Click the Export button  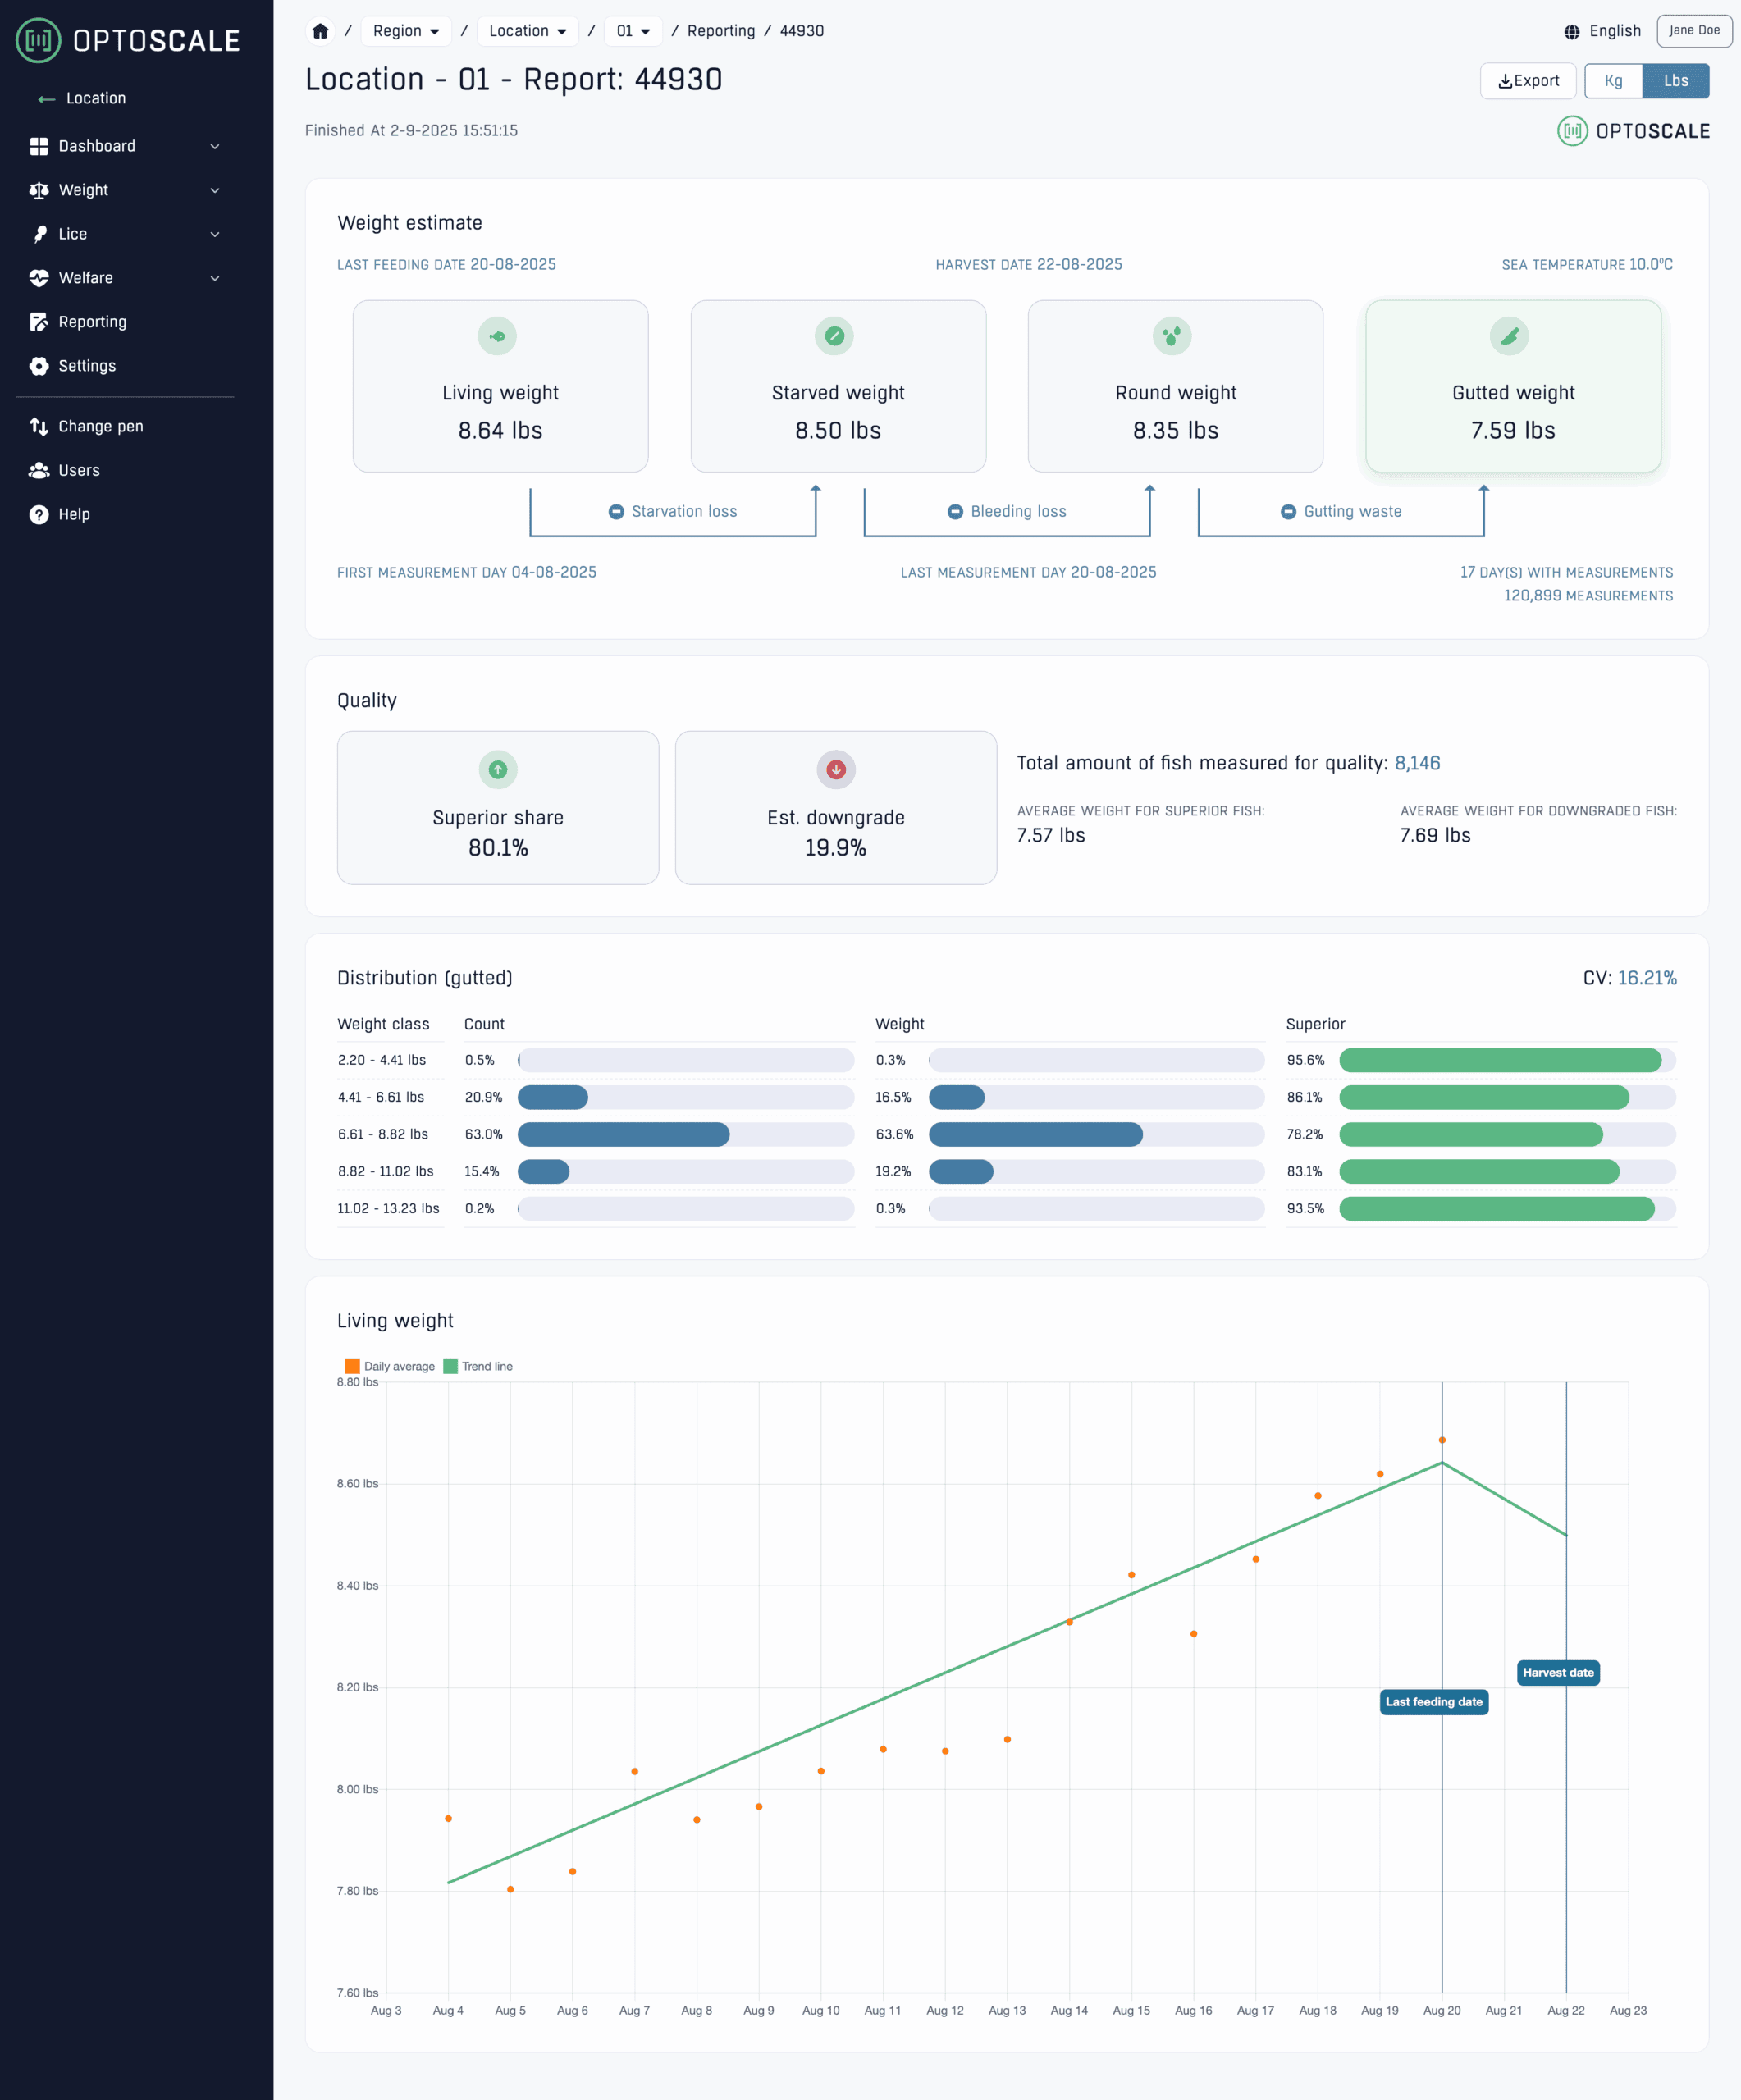pos(1529,81)
